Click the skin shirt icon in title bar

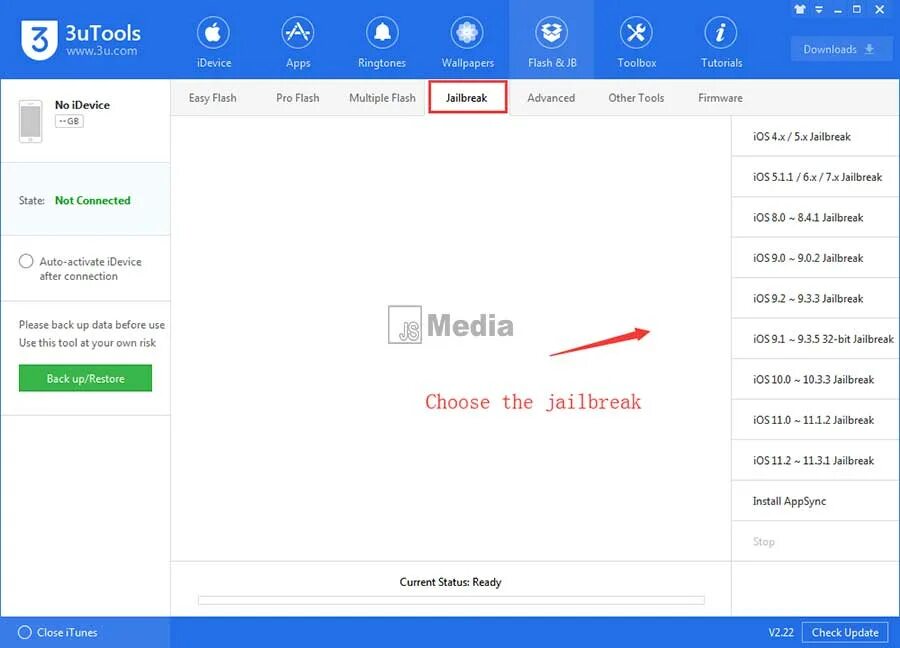tap(800, 10)
